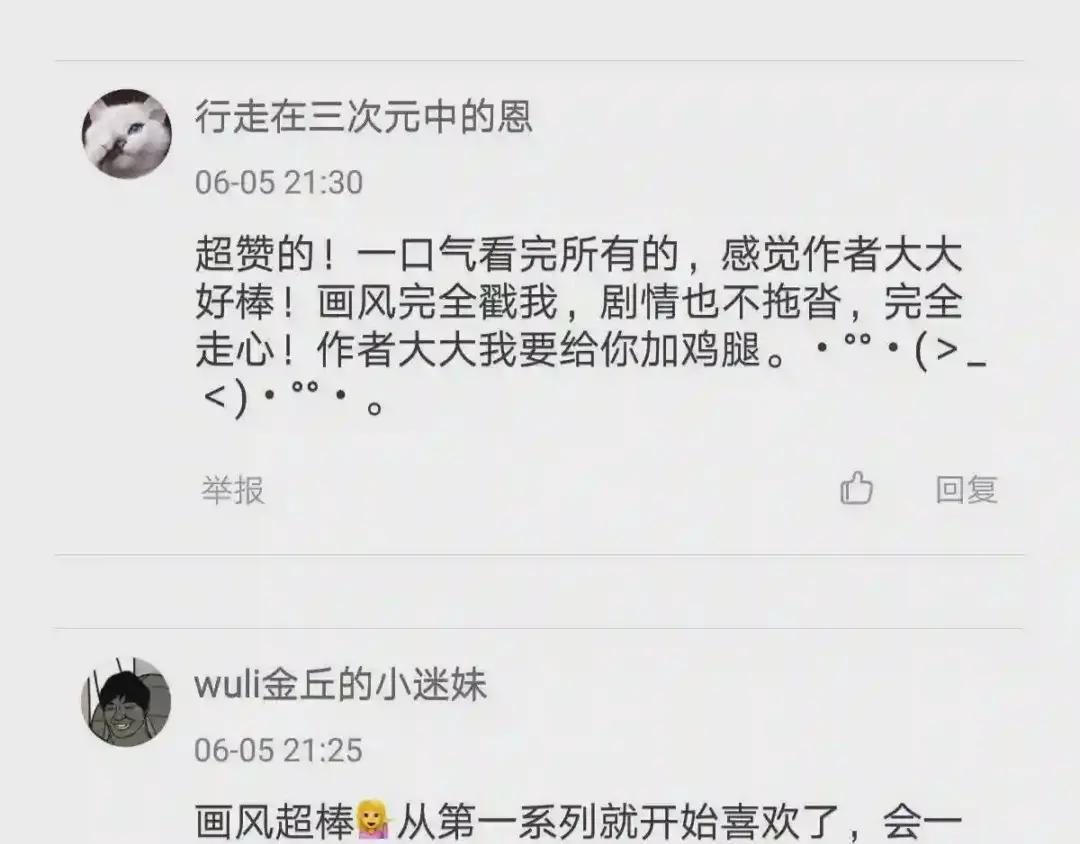Open user wuli金丘的小迷妹 profile name
Screen dimensions: 1080x844
(340, 684)
